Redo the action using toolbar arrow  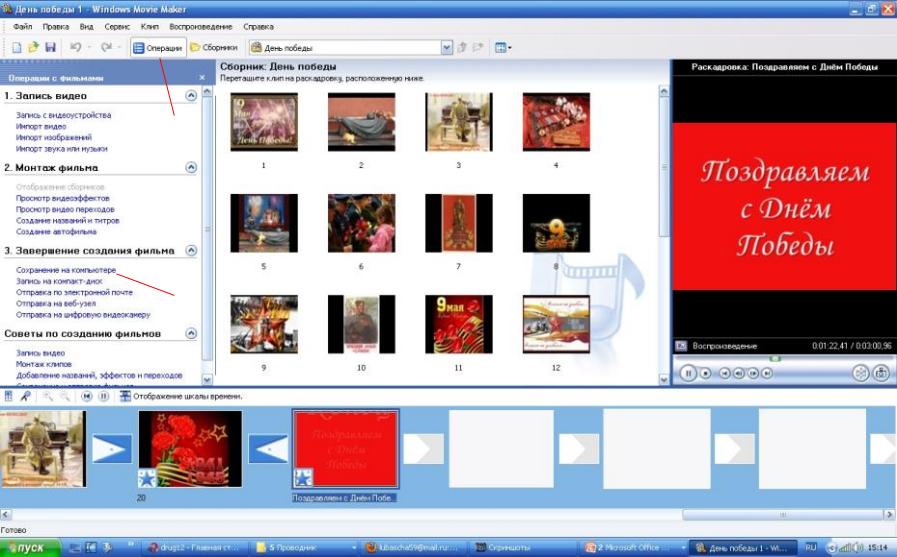click(x=106, y=48)
